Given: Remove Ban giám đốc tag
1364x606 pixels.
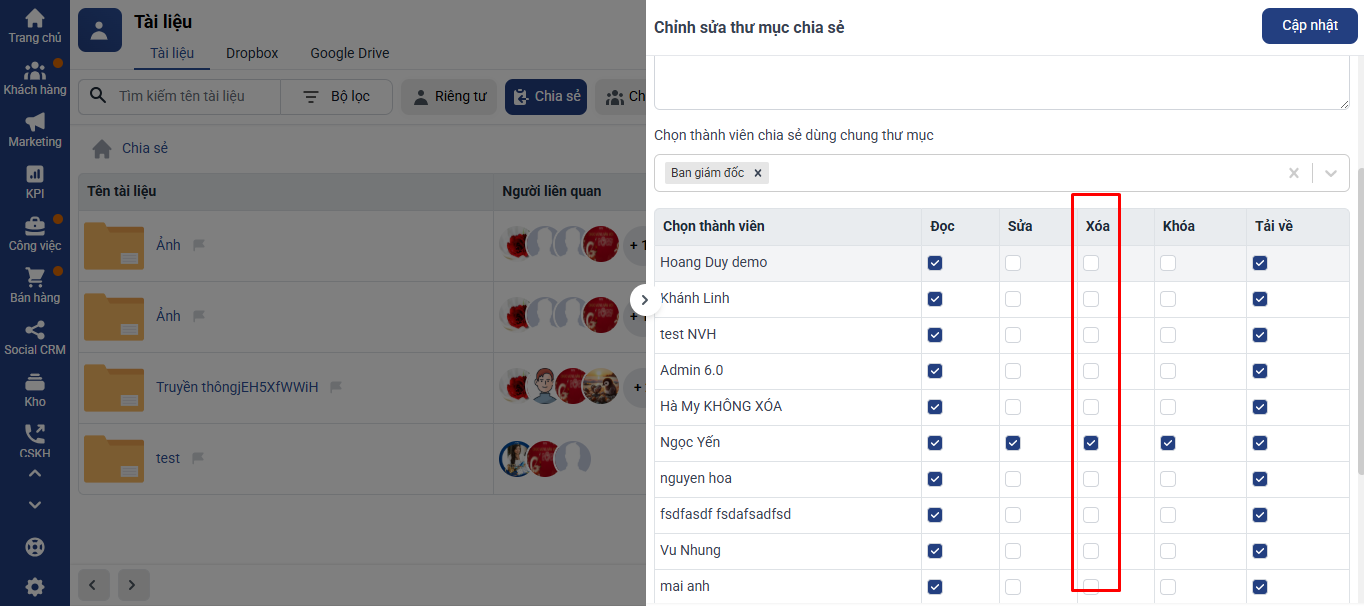Looking at the screenshot, I should (758, 173).
